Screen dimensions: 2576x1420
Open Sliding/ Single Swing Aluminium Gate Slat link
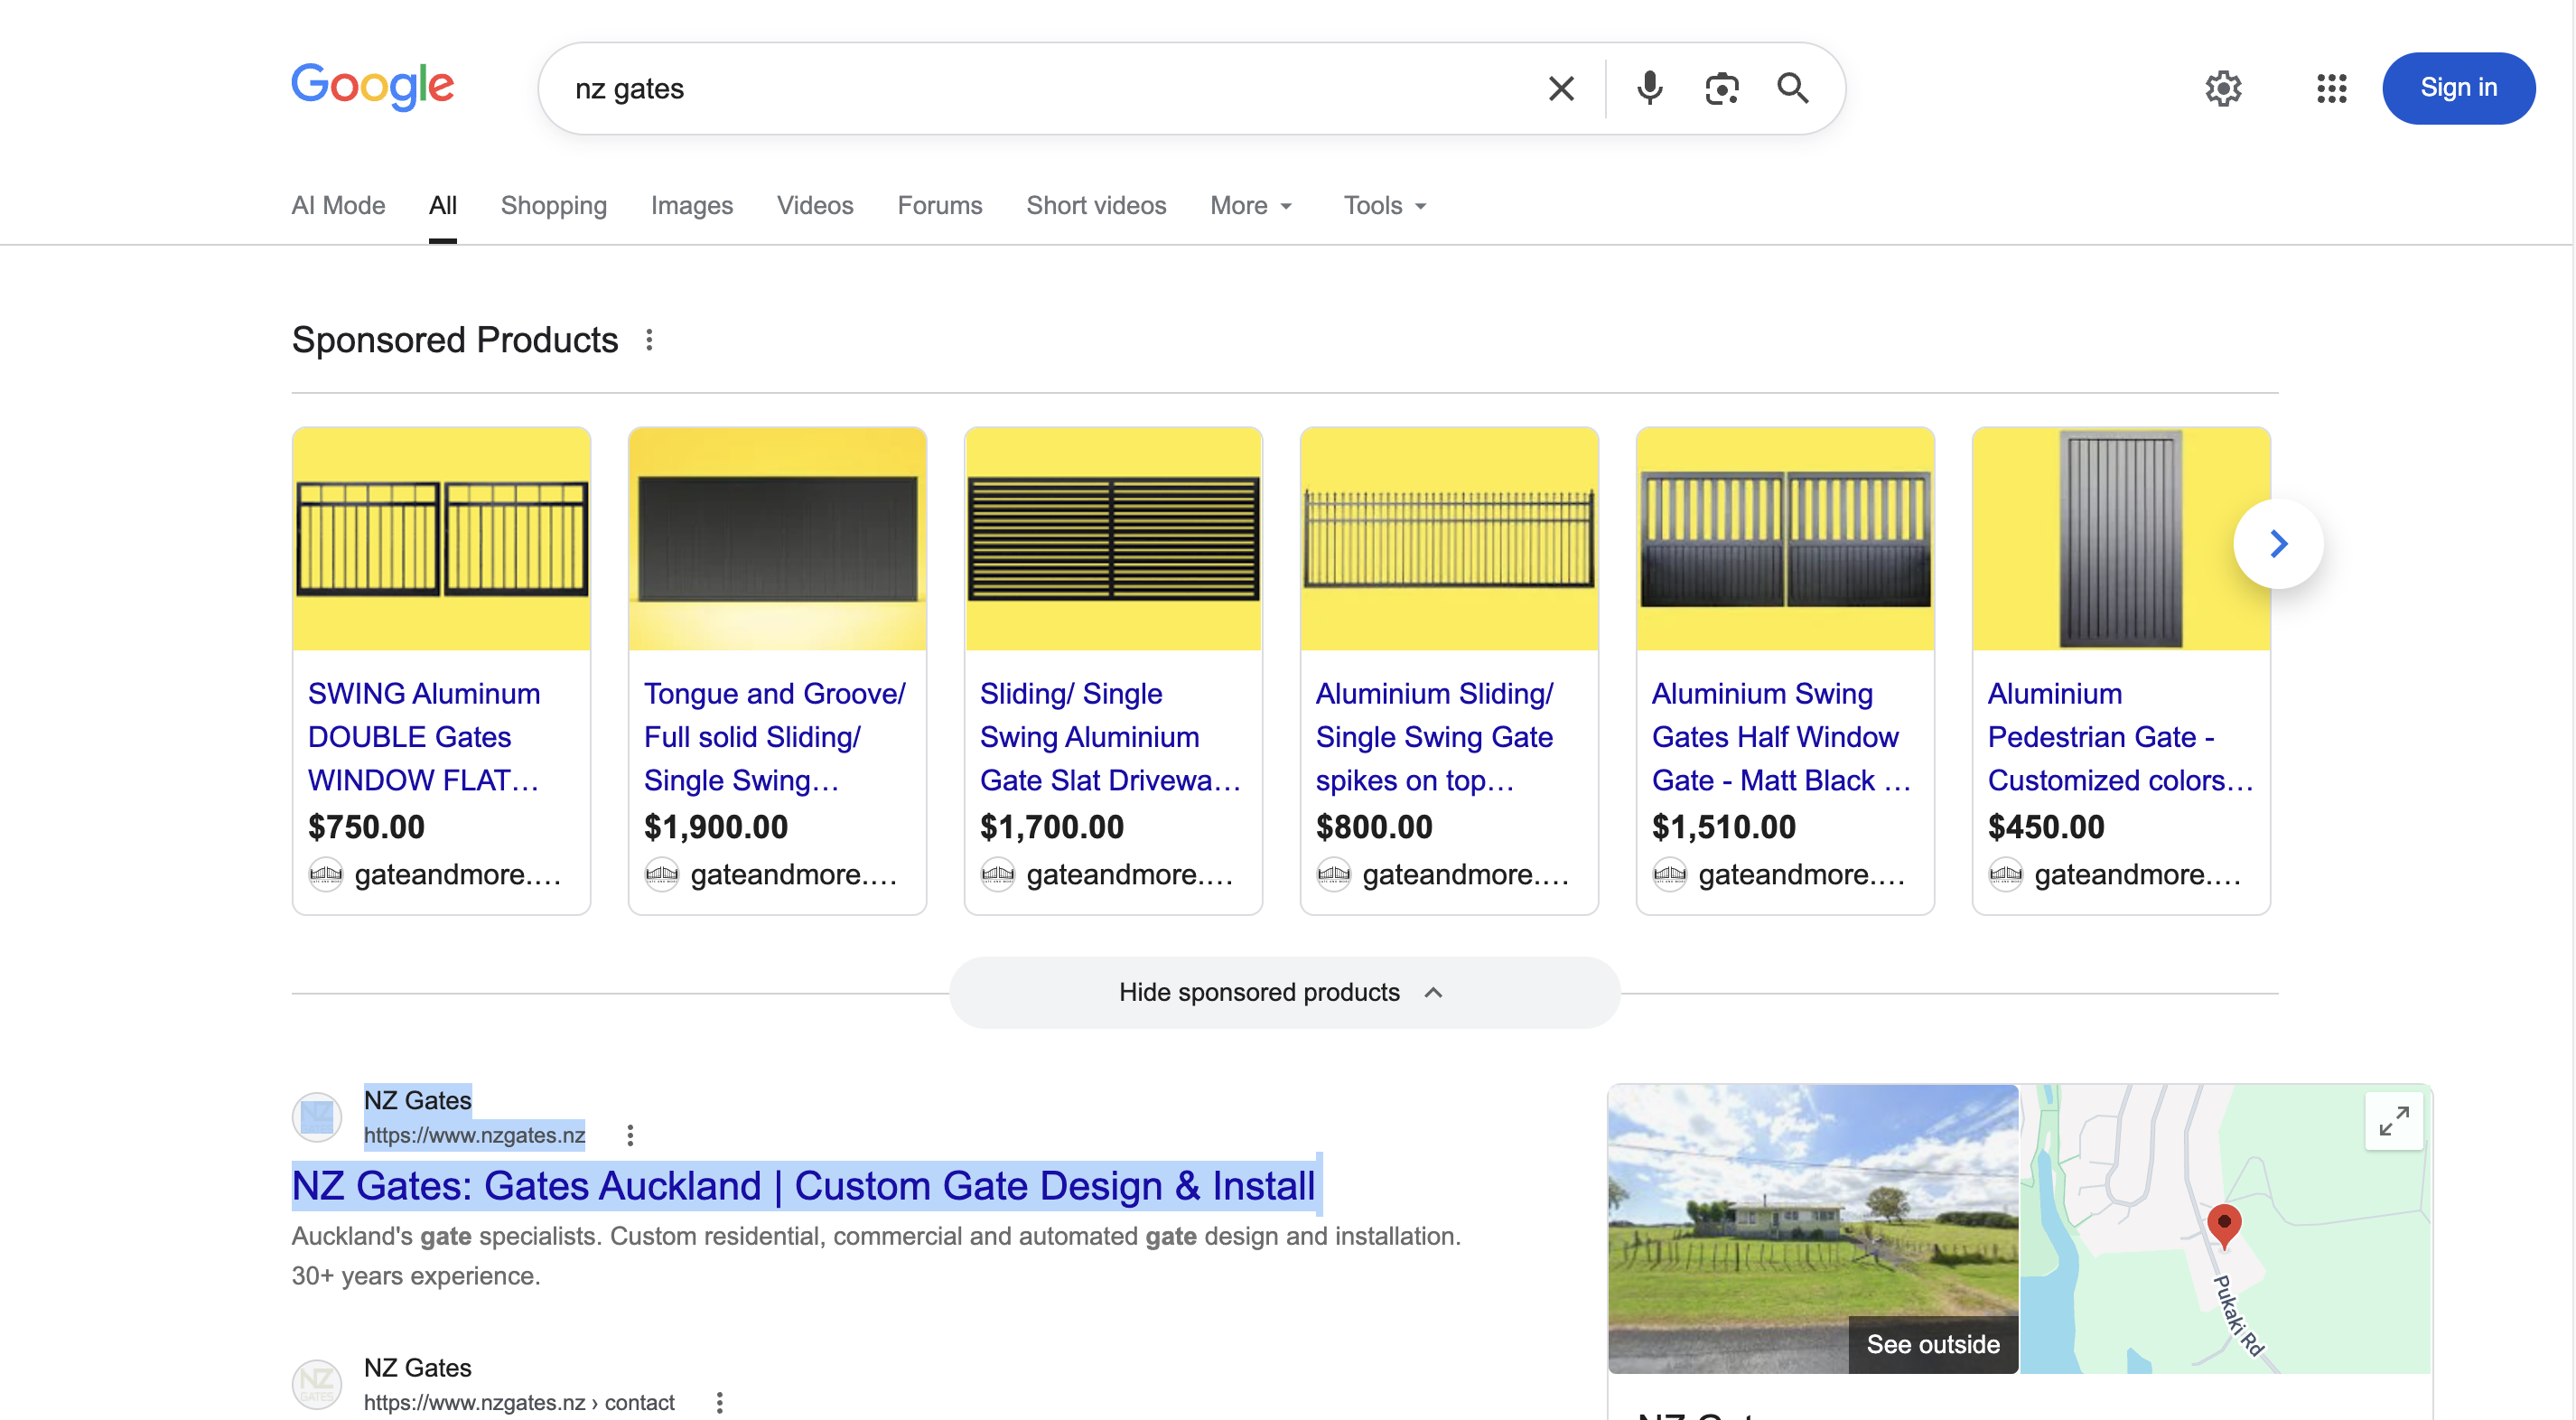[x=1110, y=736]
